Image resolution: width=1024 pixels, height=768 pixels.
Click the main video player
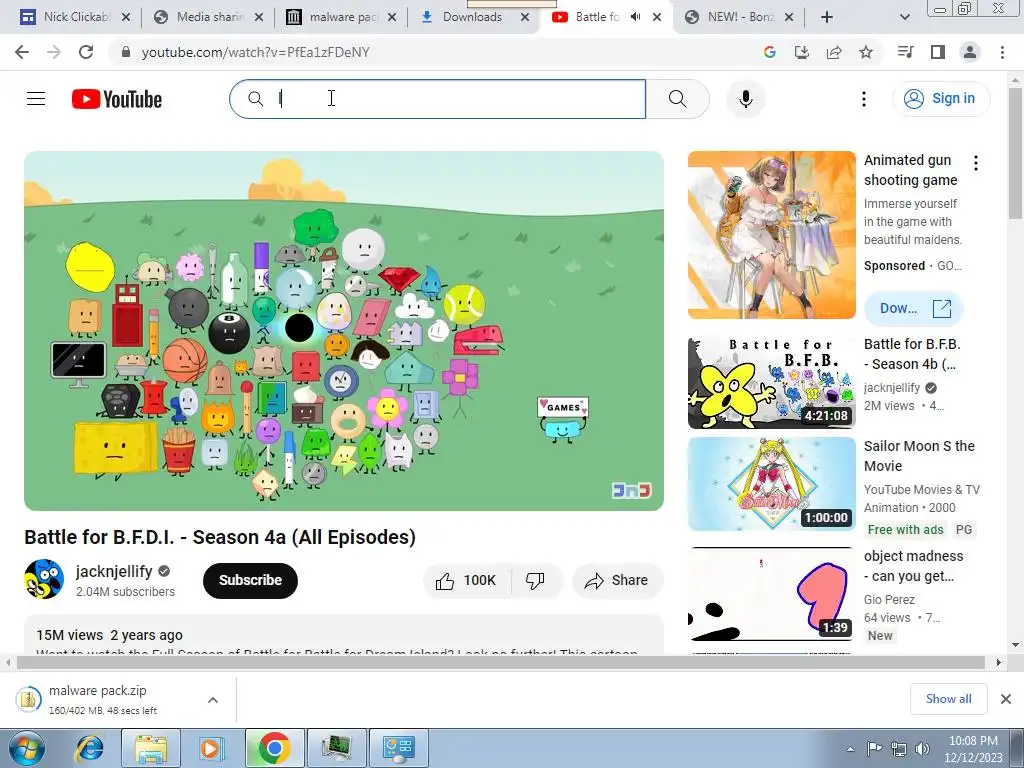[344, 330]
